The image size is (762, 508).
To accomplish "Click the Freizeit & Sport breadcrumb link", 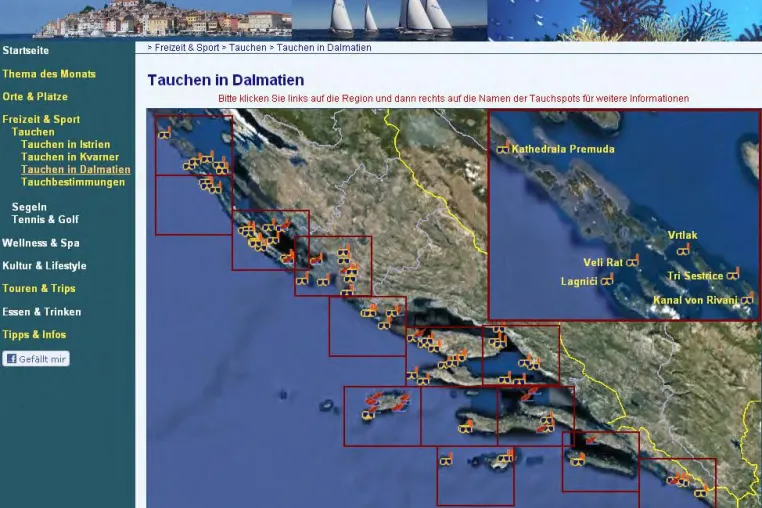I will click(x=187, y=48).
